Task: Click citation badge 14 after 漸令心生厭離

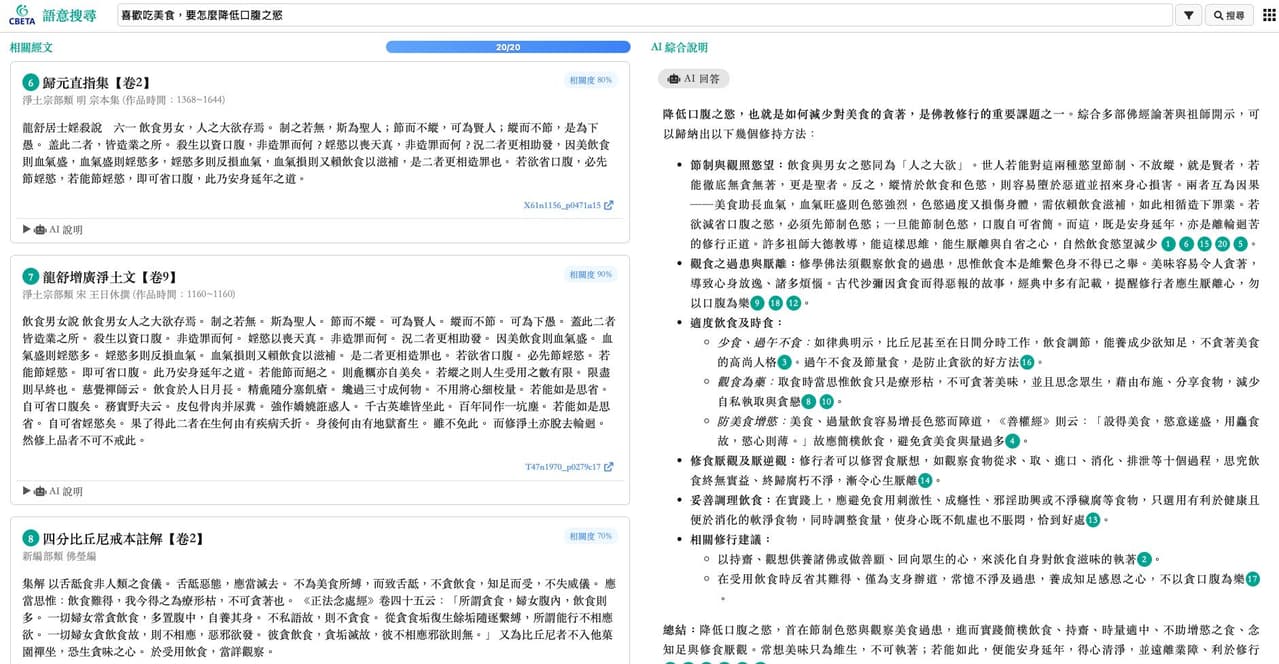Action: tap(924, 480)
